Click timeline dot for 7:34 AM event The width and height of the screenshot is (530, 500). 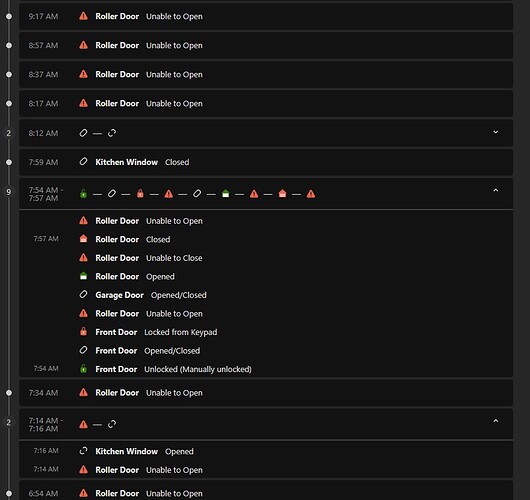click(9, 393)
